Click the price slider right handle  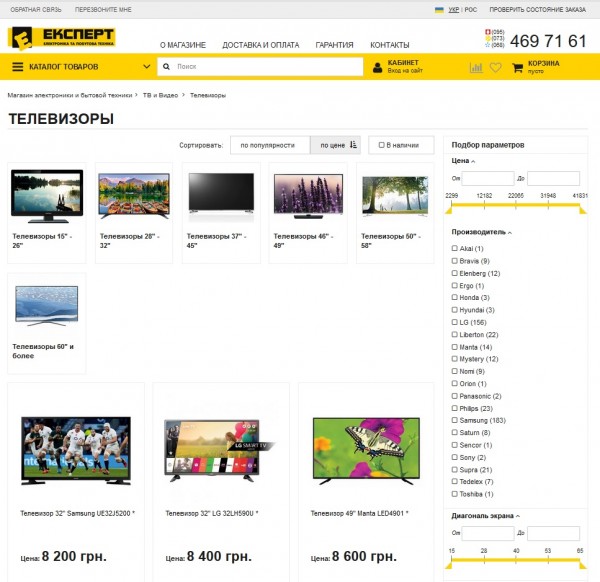tap(583, 210)
